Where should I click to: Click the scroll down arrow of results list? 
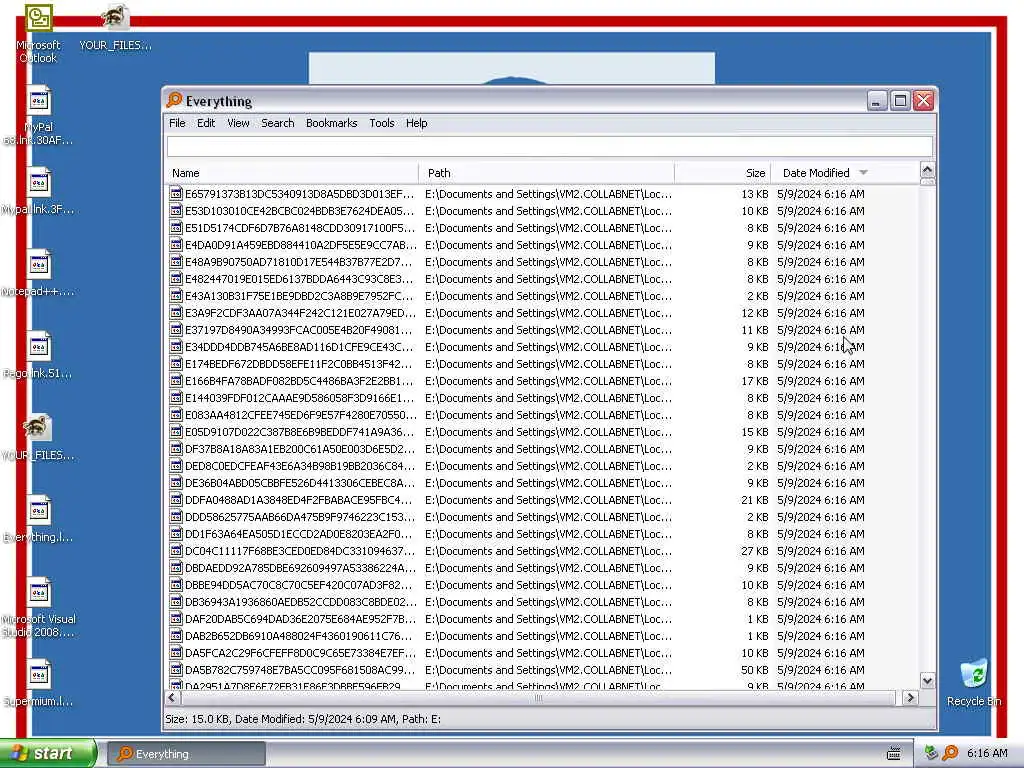927,680
